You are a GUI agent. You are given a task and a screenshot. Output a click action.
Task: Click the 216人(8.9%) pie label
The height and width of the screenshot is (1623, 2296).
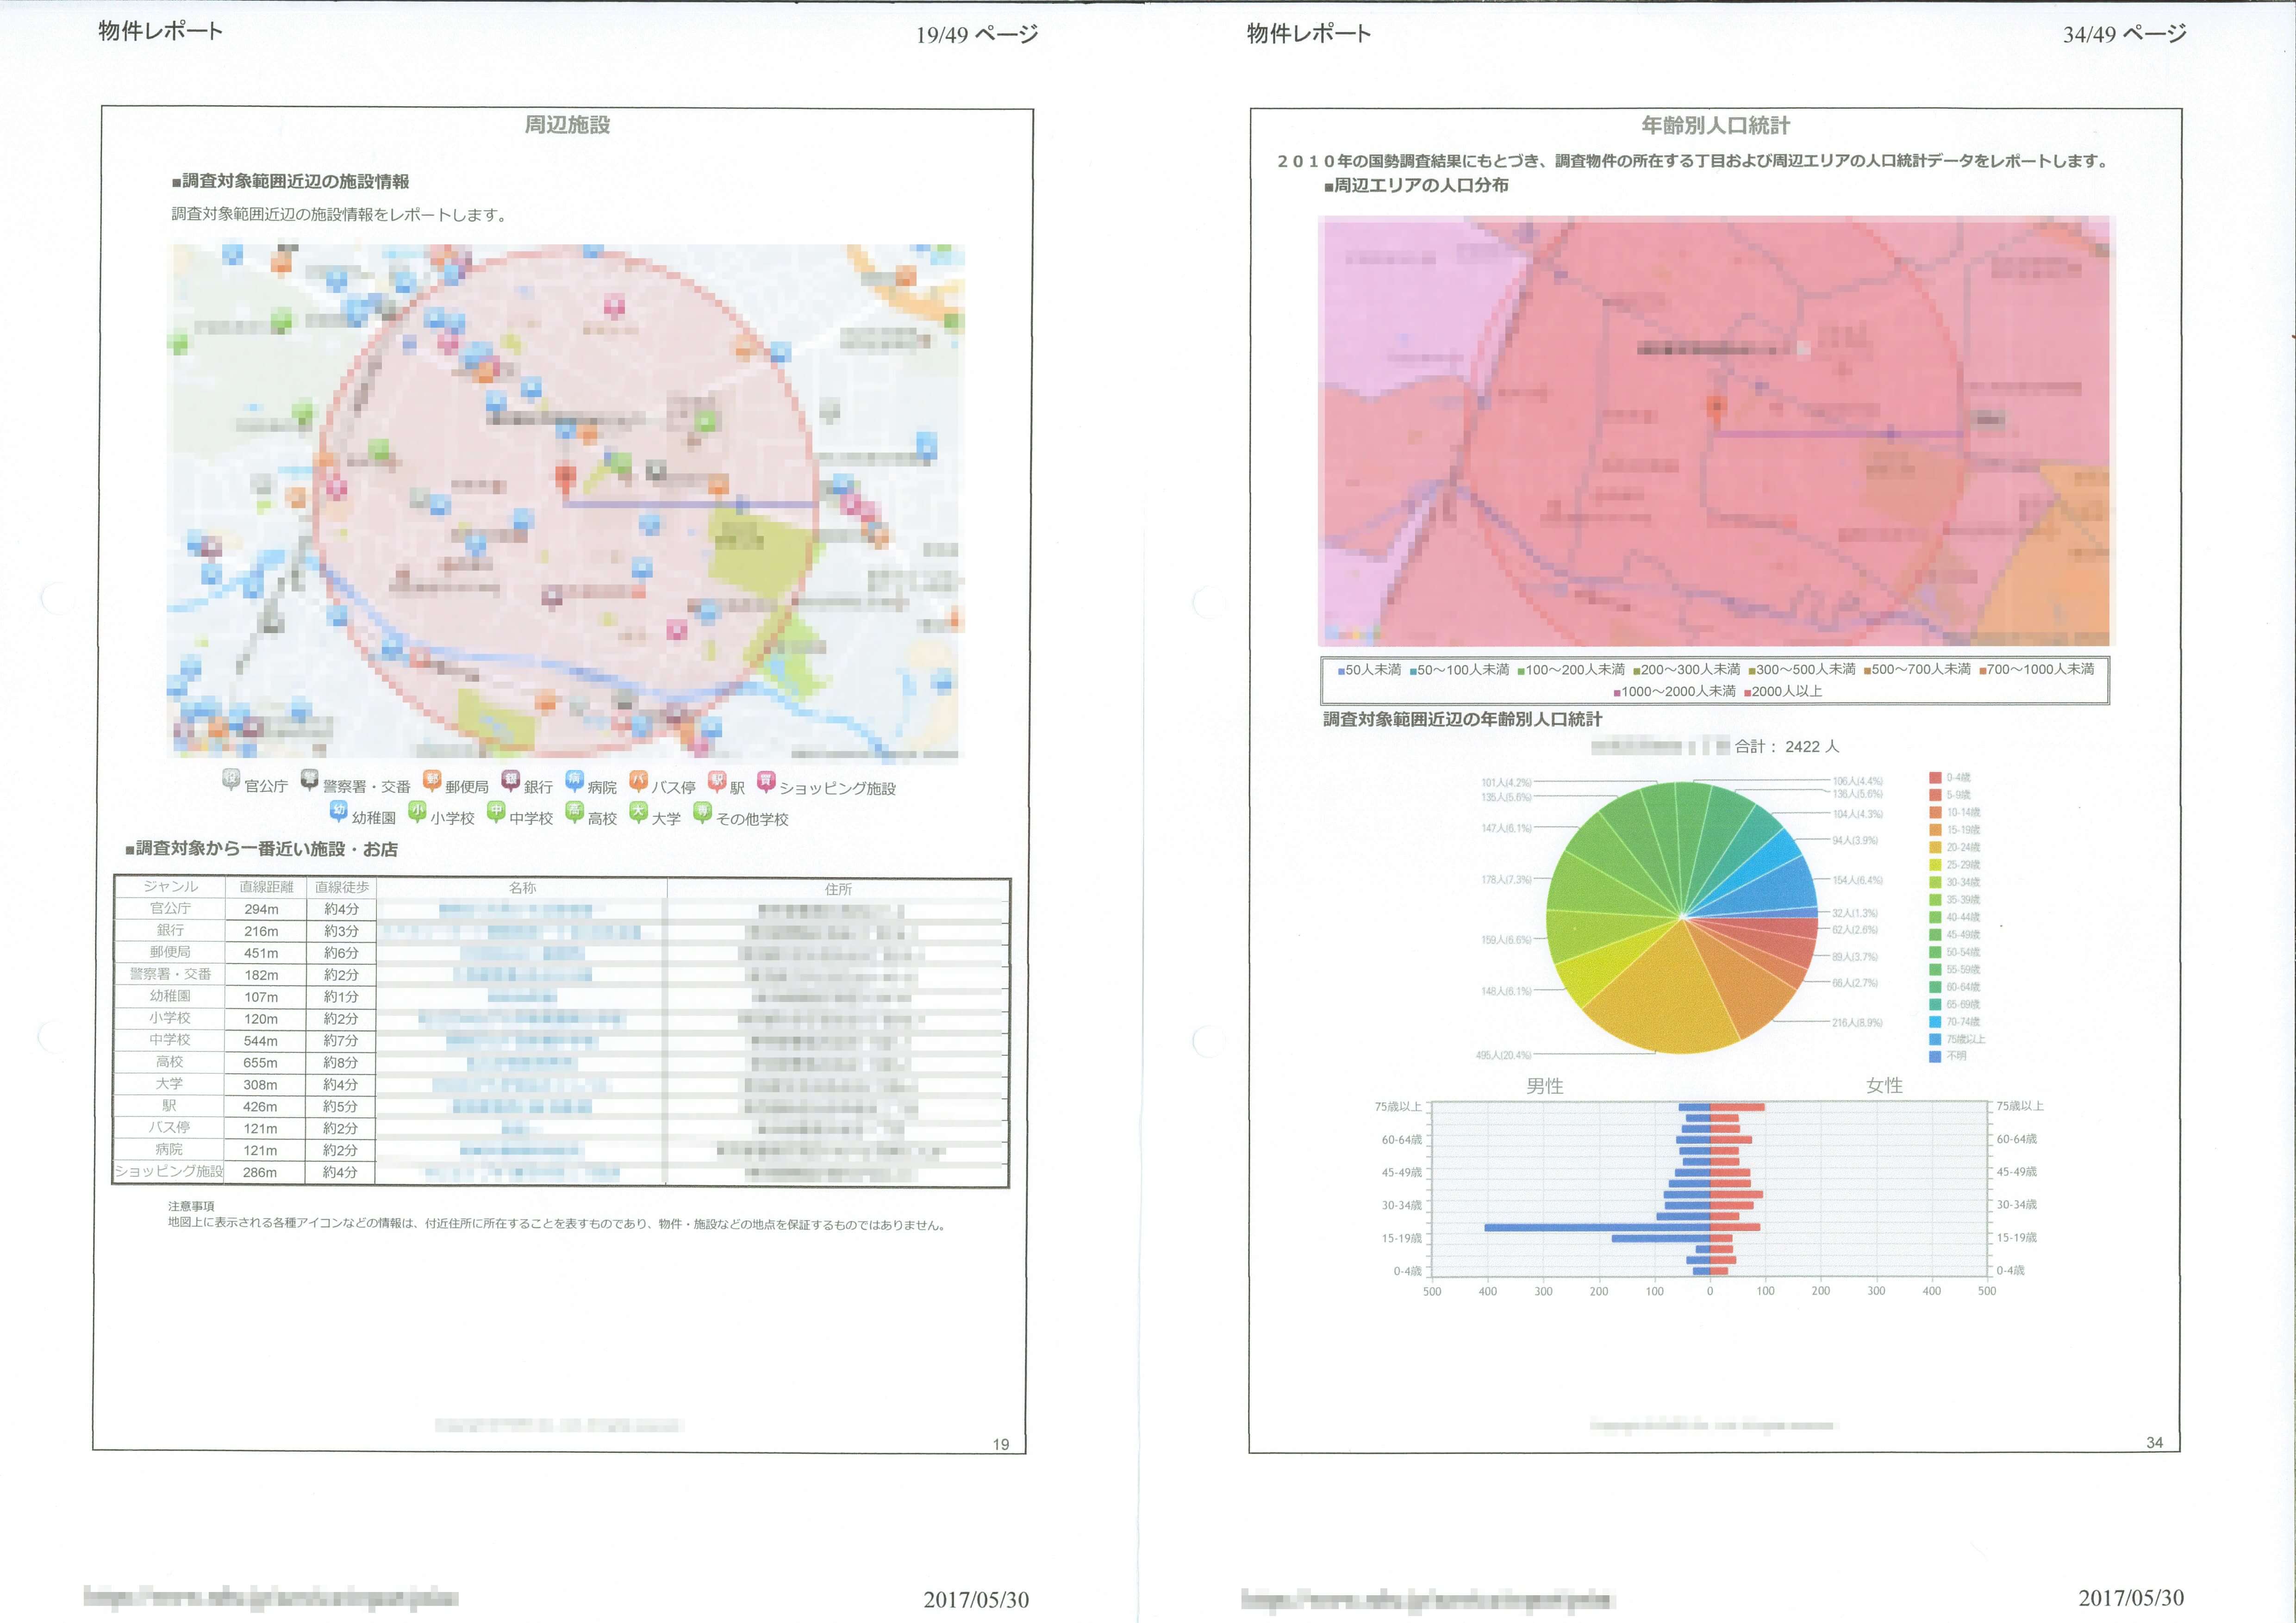point(1857,1023)
